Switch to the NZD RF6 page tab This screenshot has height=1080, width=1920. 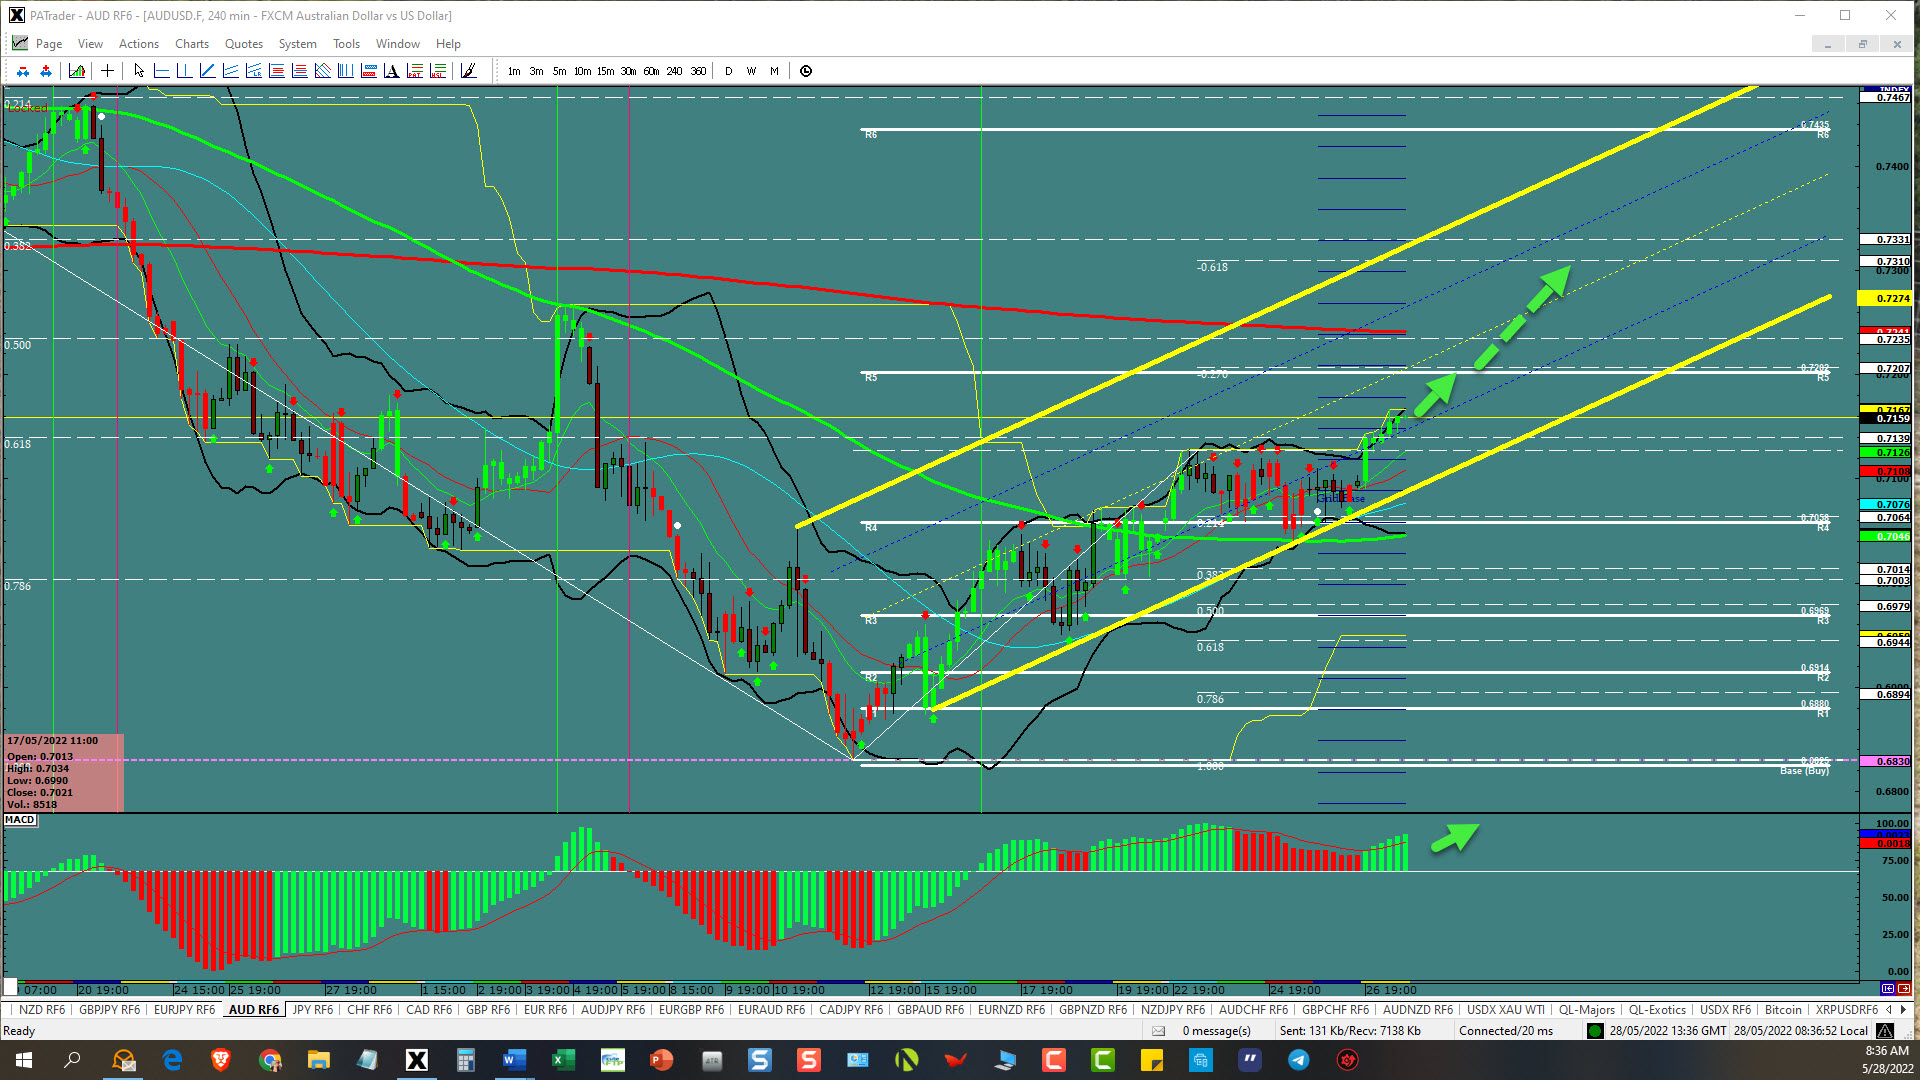[42, 1010]
